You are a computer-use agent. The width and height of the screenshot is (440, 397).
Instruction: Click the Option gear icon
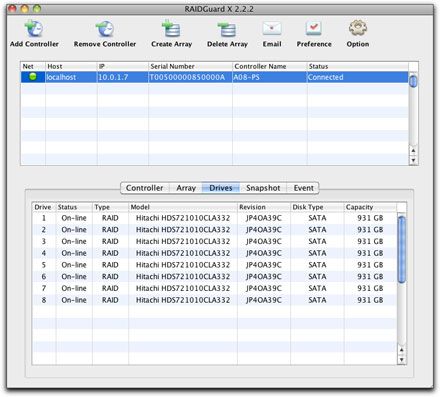tap(358, 28)
